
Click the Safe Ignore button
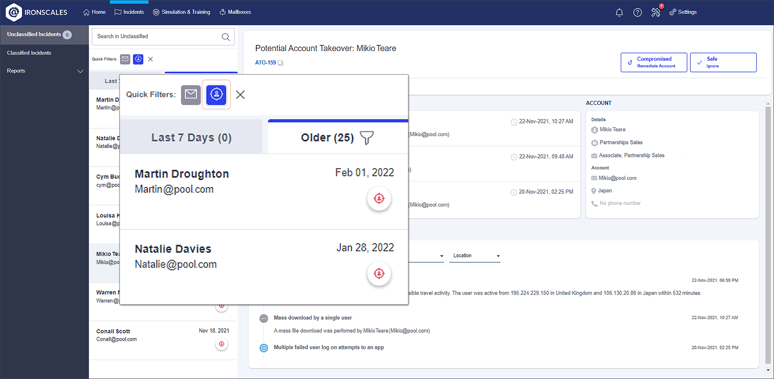coord(723,62)
